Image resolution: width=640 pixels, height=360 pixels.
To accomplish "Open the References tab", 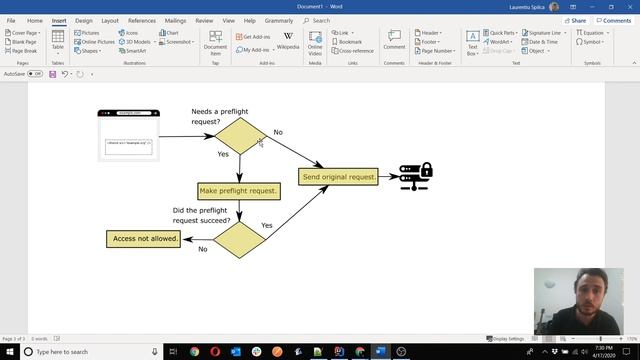I will click(x=142, y=20).
